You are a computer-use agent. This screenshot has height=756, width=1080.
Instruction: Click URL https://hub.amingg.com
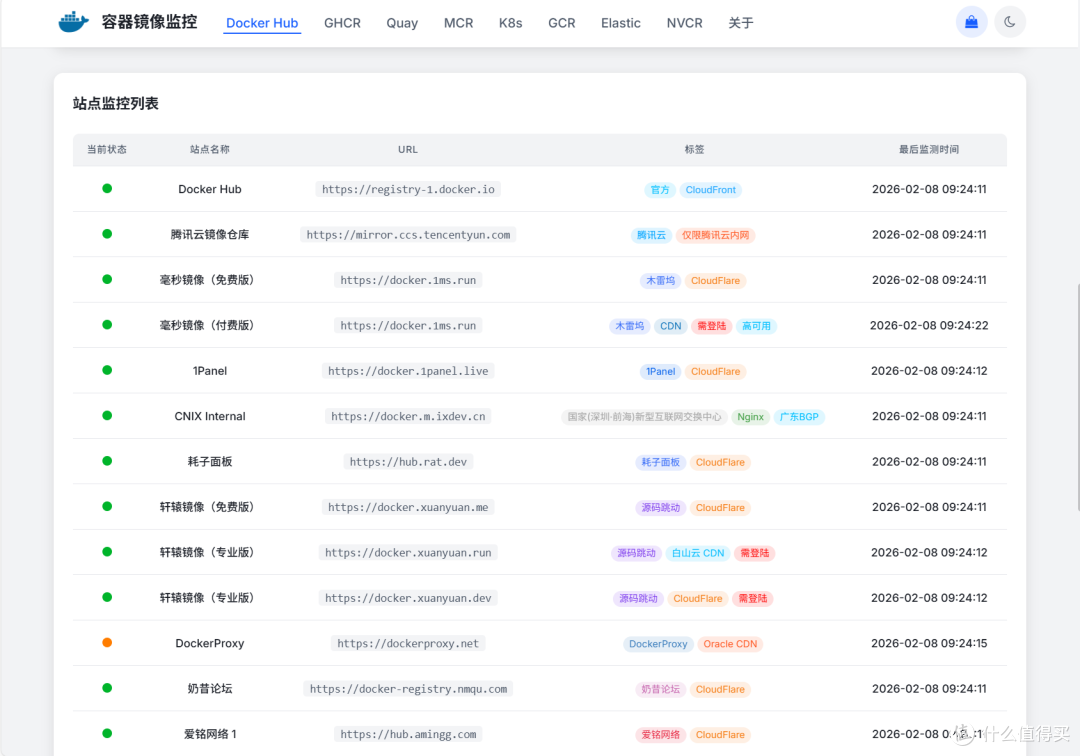[408, 735]
